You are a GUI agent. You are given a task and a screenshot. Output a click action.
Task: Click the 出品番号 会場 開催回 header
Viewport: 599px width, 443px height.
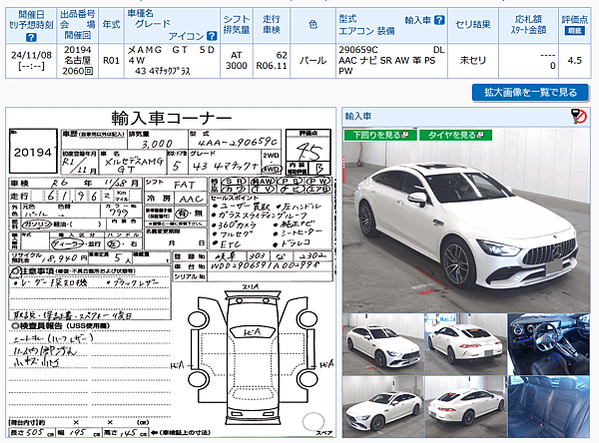coord(78,25)
